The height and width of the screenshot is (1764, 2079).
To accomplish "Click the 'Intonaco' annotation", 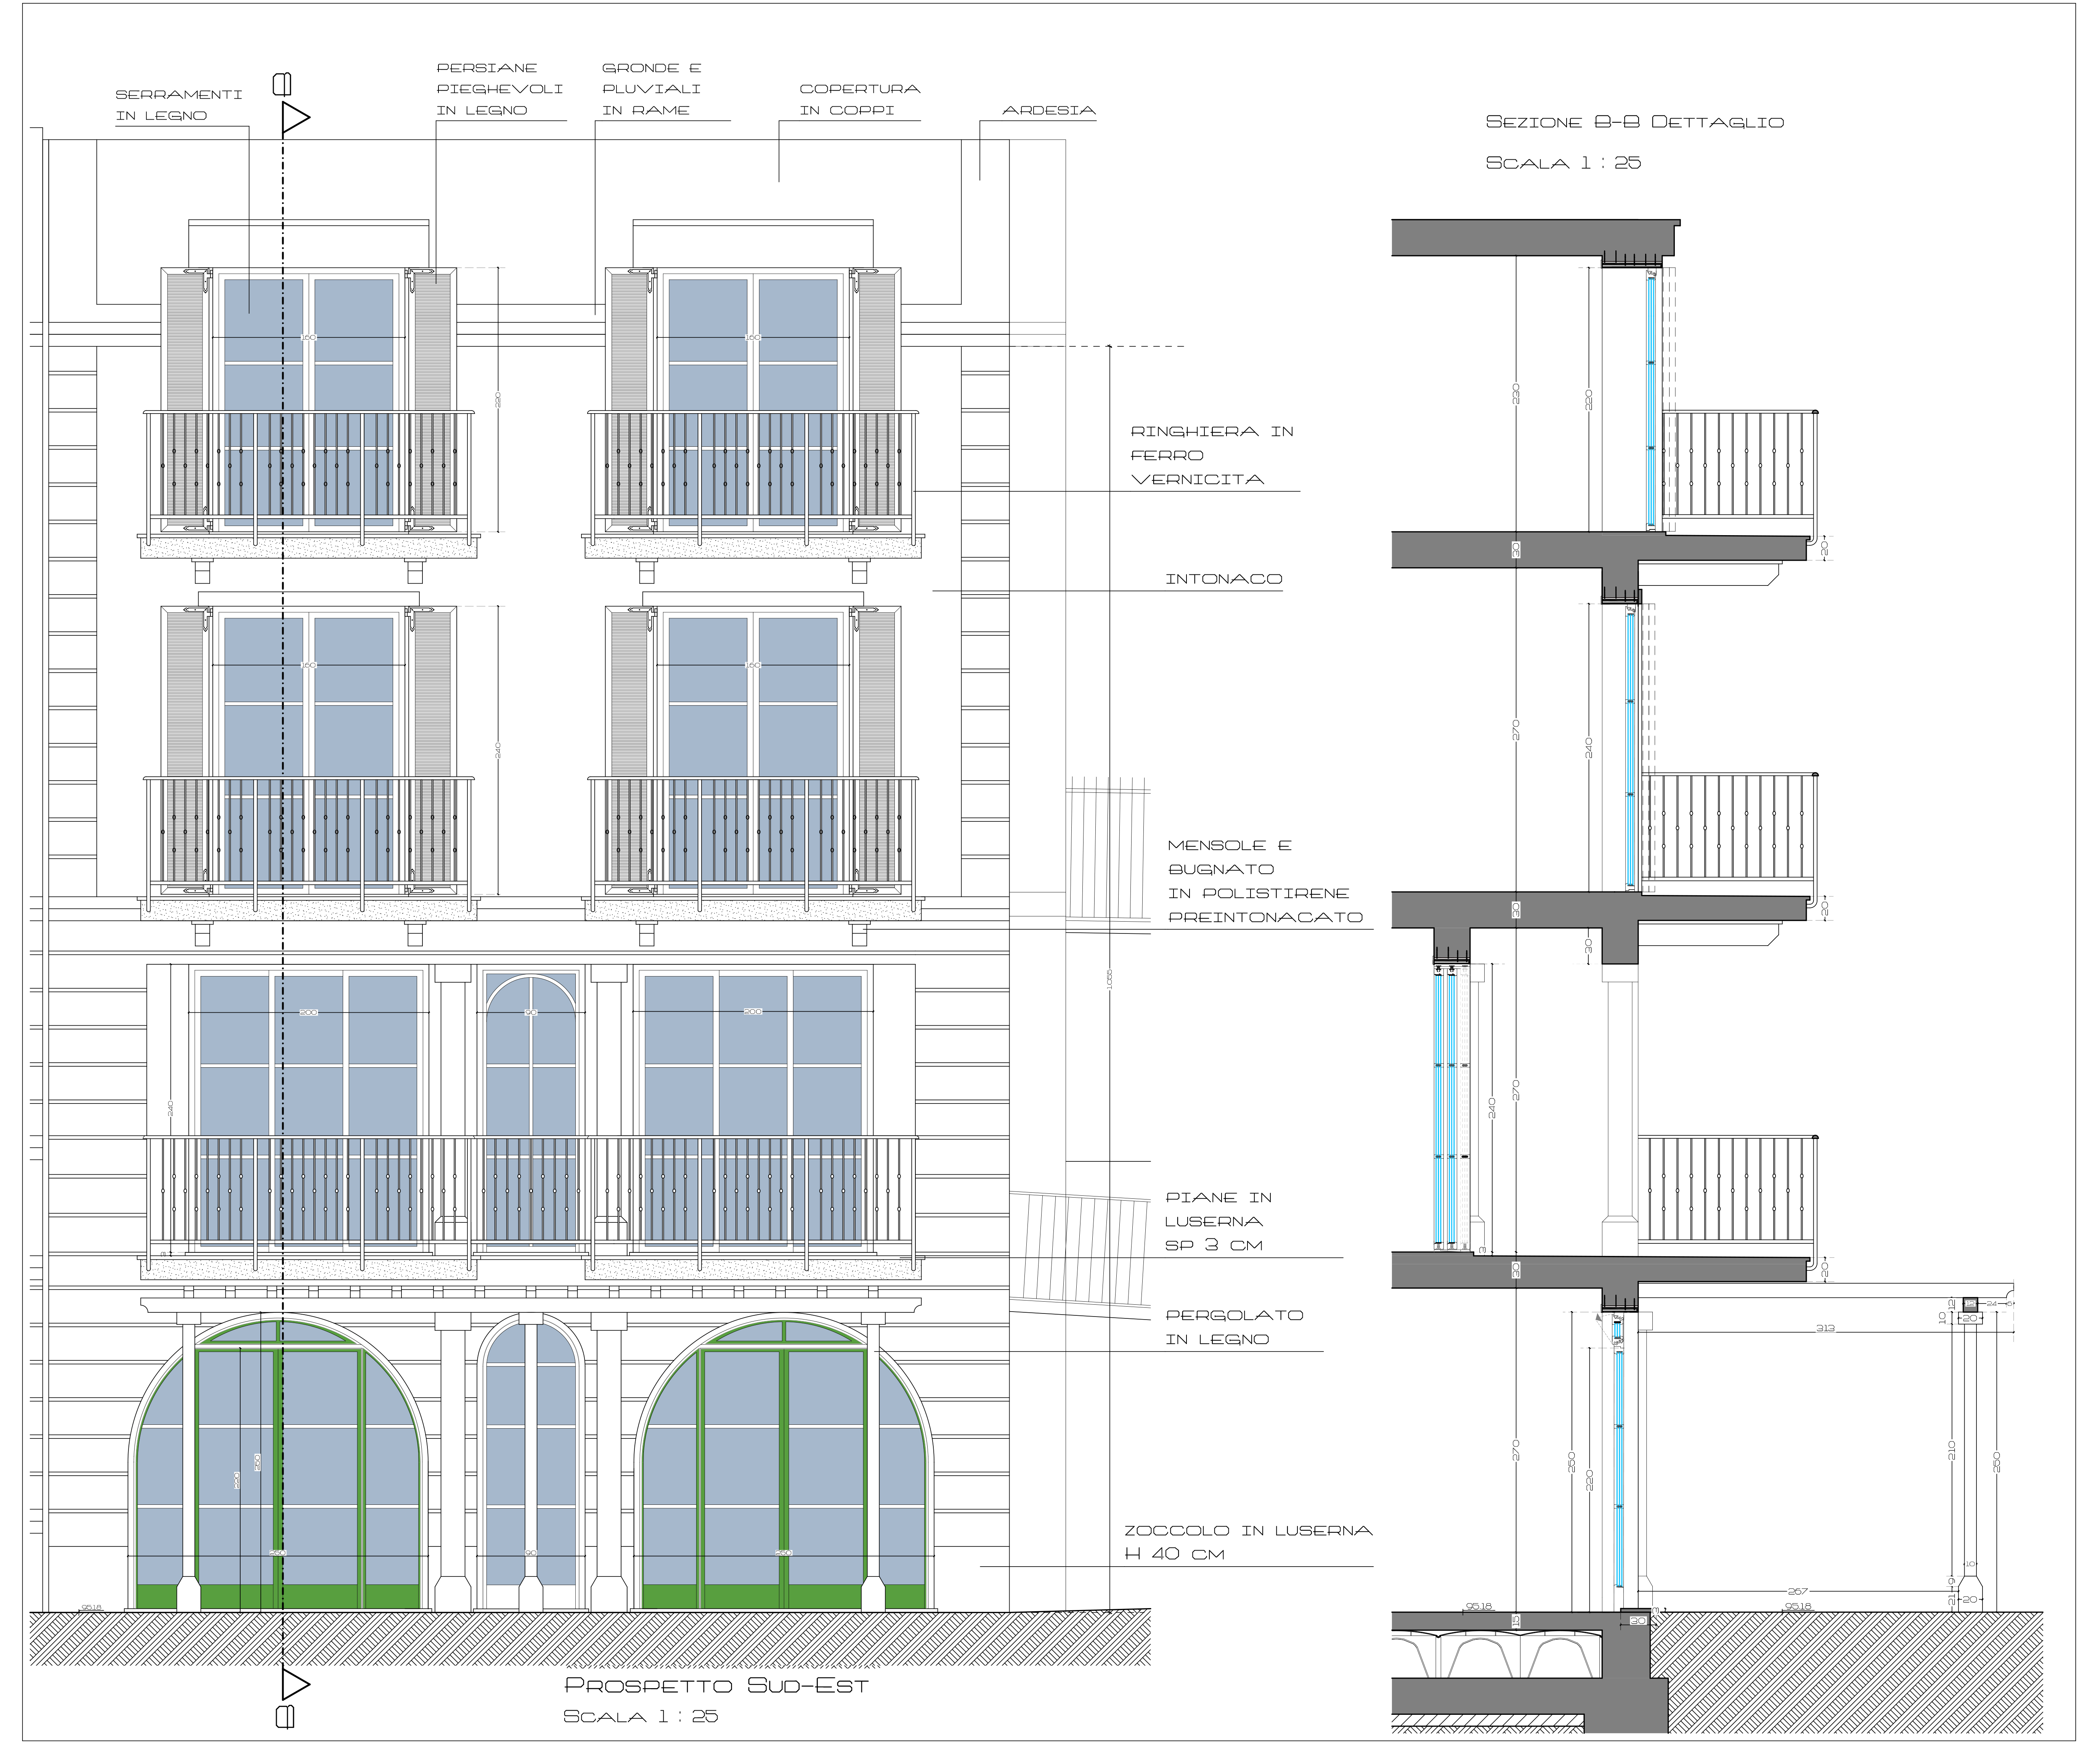I will (x=1223, y=579).
